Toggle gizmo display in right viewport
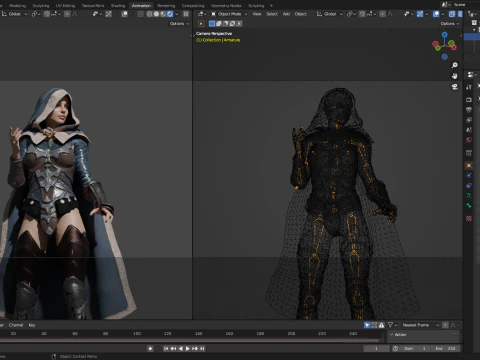This screenshot has height=360, width=480. click(420, 14)
